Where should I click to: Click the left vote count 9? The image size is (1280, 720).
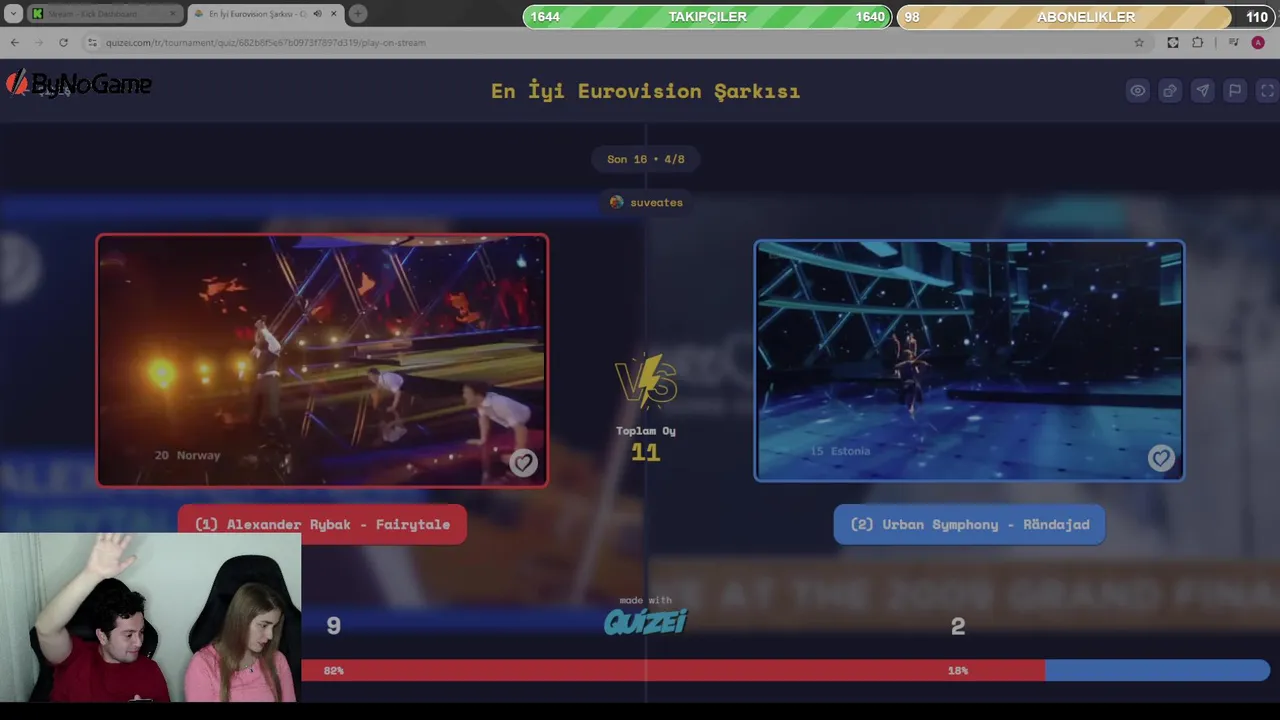pyautogui.click(x=333, y=626)
